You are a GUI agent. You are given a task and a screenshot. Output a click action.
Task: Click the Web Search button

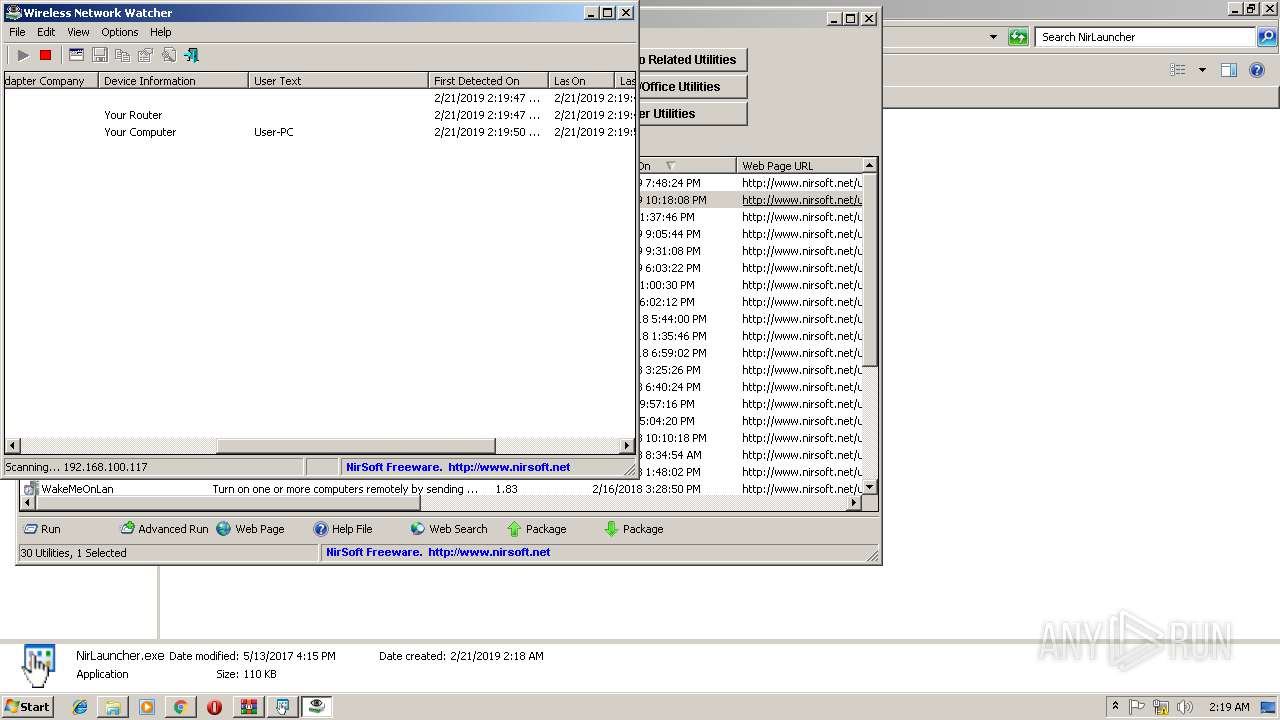click(449, 529)
